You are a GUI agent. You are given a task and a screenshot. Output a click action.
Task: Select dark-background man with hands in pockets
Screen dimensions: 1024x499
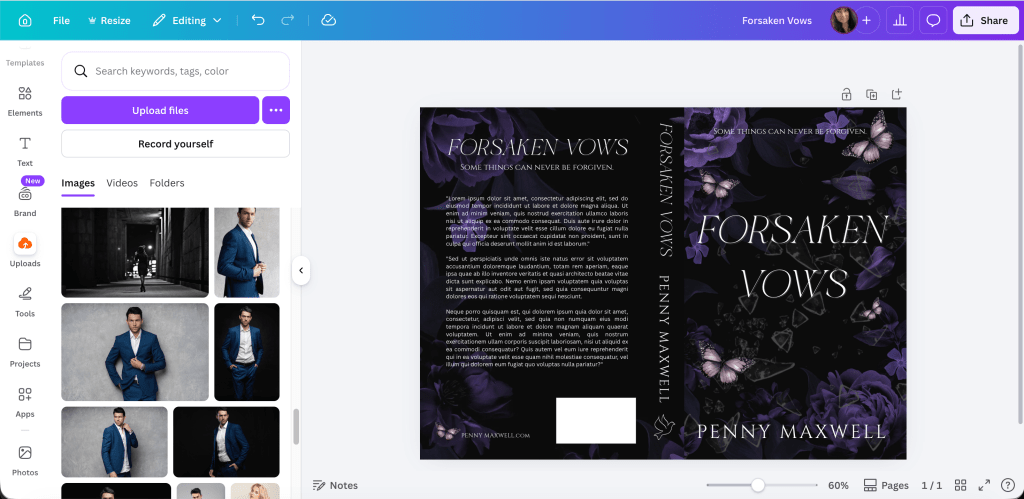[247, 352]
